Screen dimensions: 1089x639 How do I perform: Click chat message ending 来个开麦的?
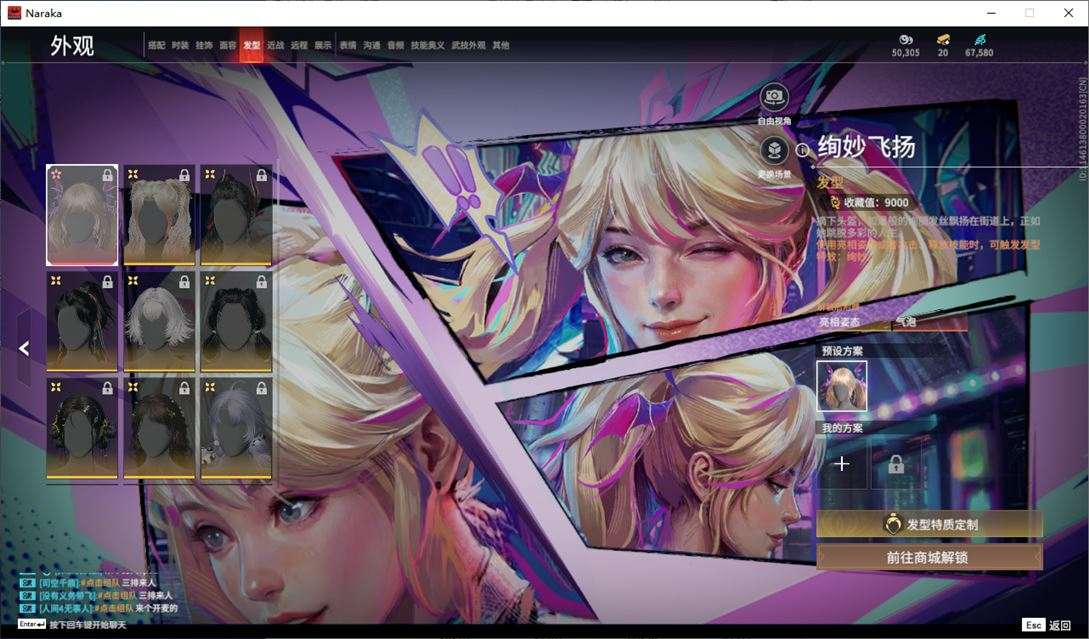pos(98,608)
